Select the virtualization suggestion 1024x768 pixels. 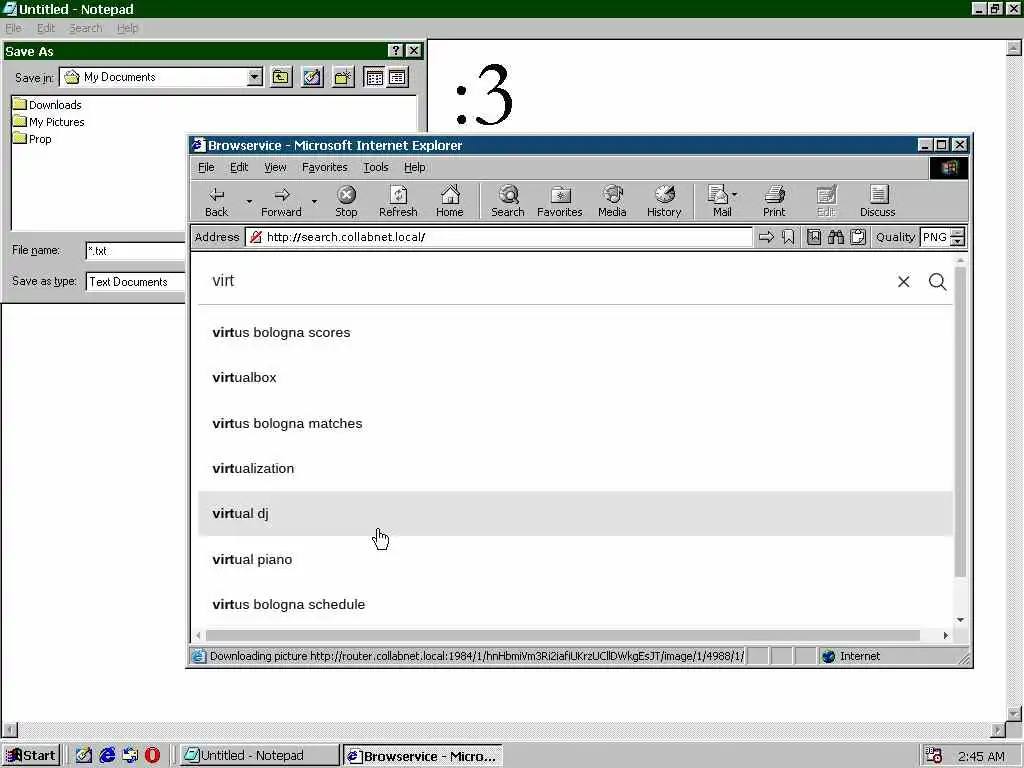pos(575,468)
